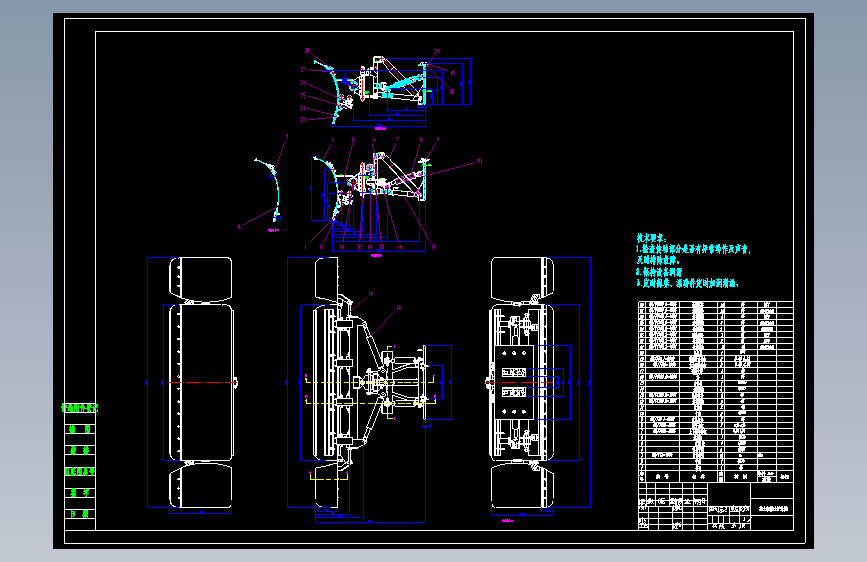Image resolution: width=867 pixels, height=562 pixels.
Task: Click the red centerline of left plan view
Action: click(x=201, y=382)
